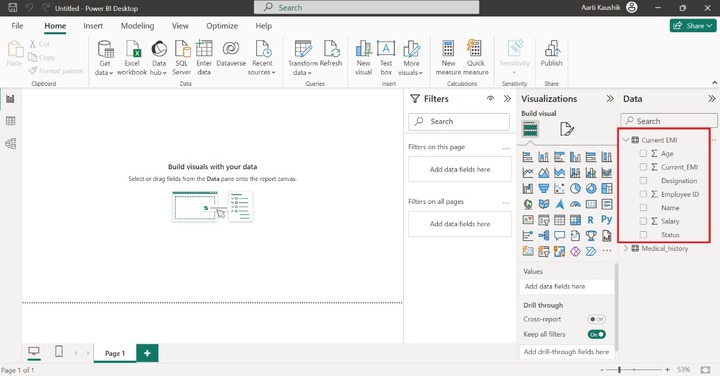Insert a New visual
The width and height of the screenshot is (720, 376).
[363, 58]
